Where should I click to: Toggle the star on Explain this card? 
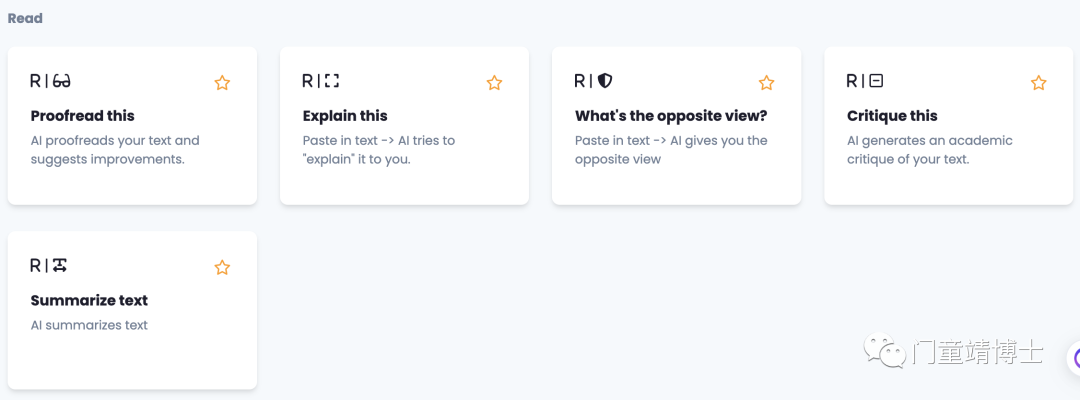pos(494,83)
